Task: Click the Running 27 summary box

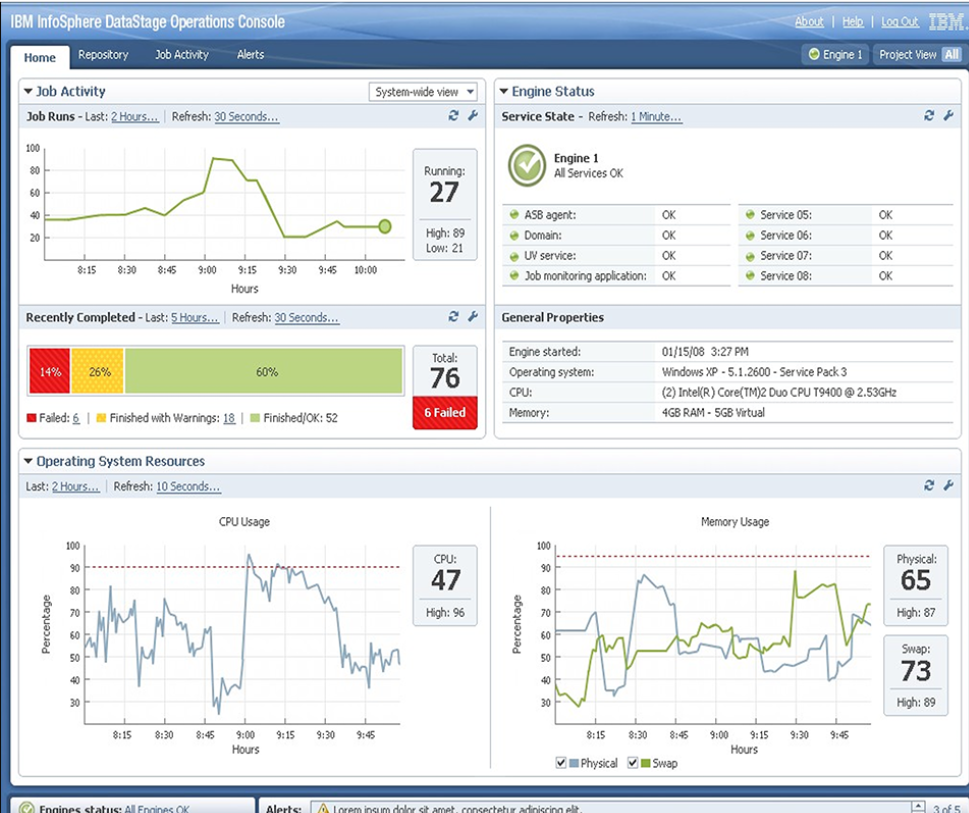Action: click(x=445, y=204)
